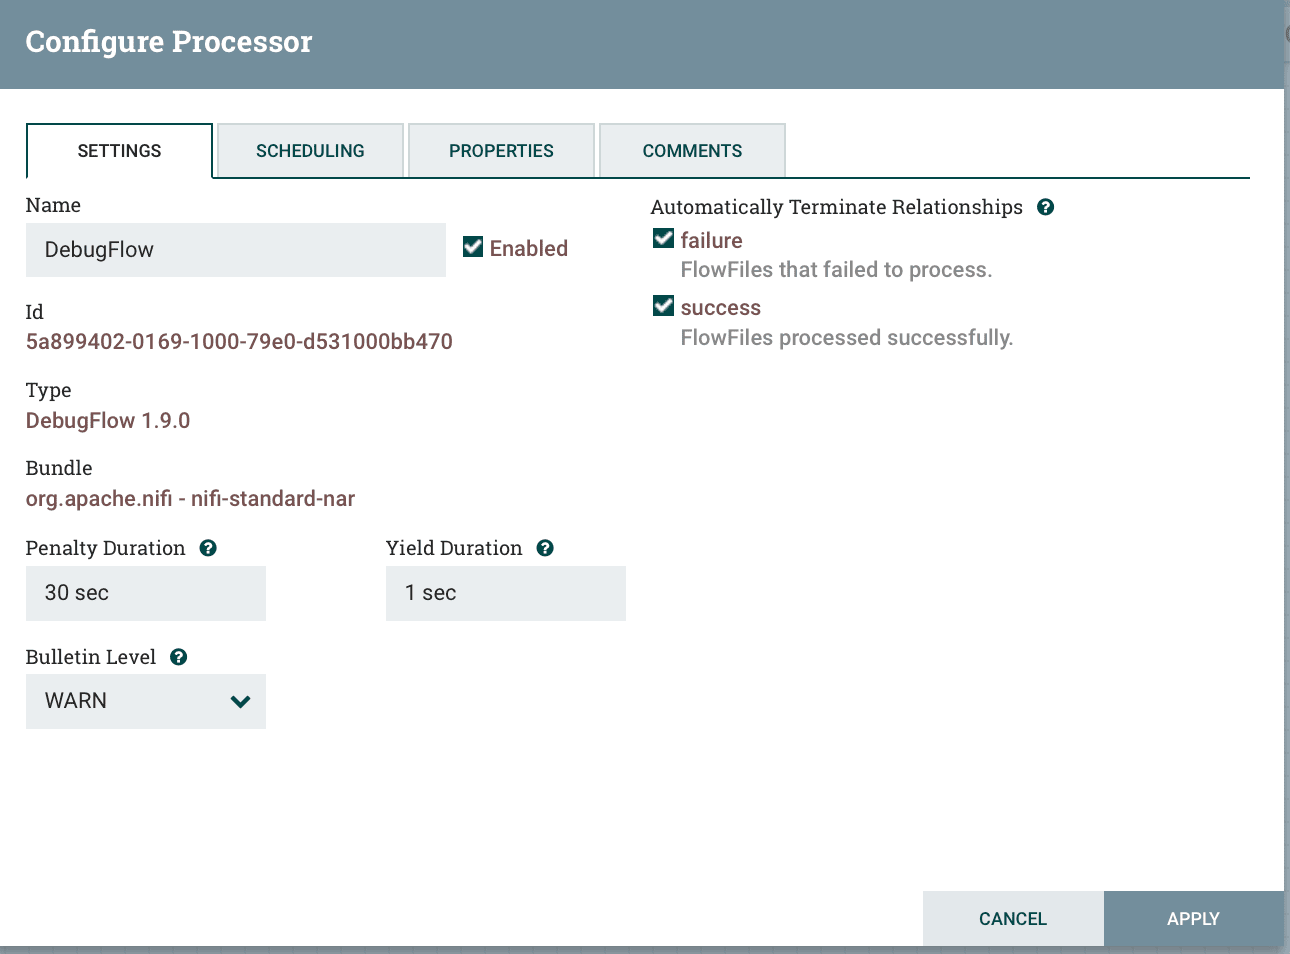Show Yield Duration help tooltip icon

point(545,548)
